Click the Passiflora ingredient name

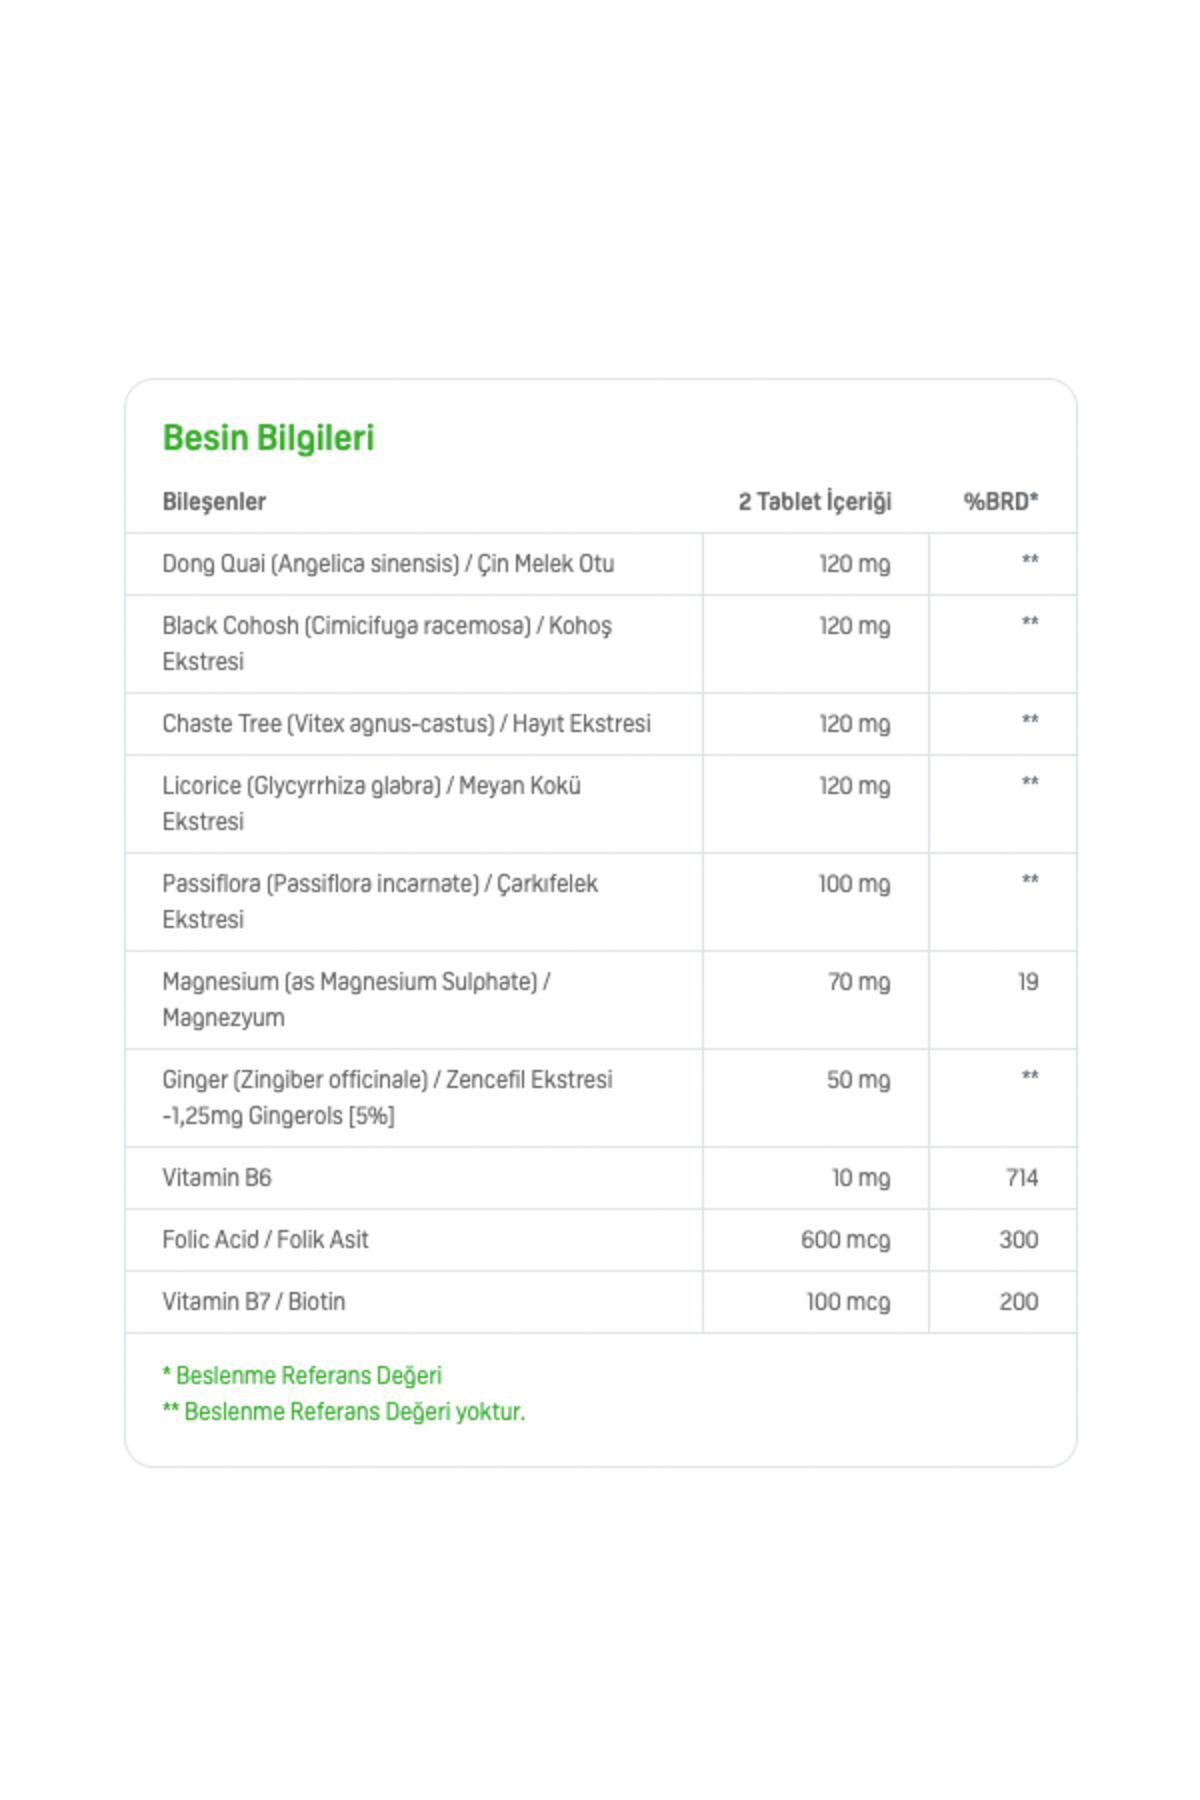(x=379, y=901)
